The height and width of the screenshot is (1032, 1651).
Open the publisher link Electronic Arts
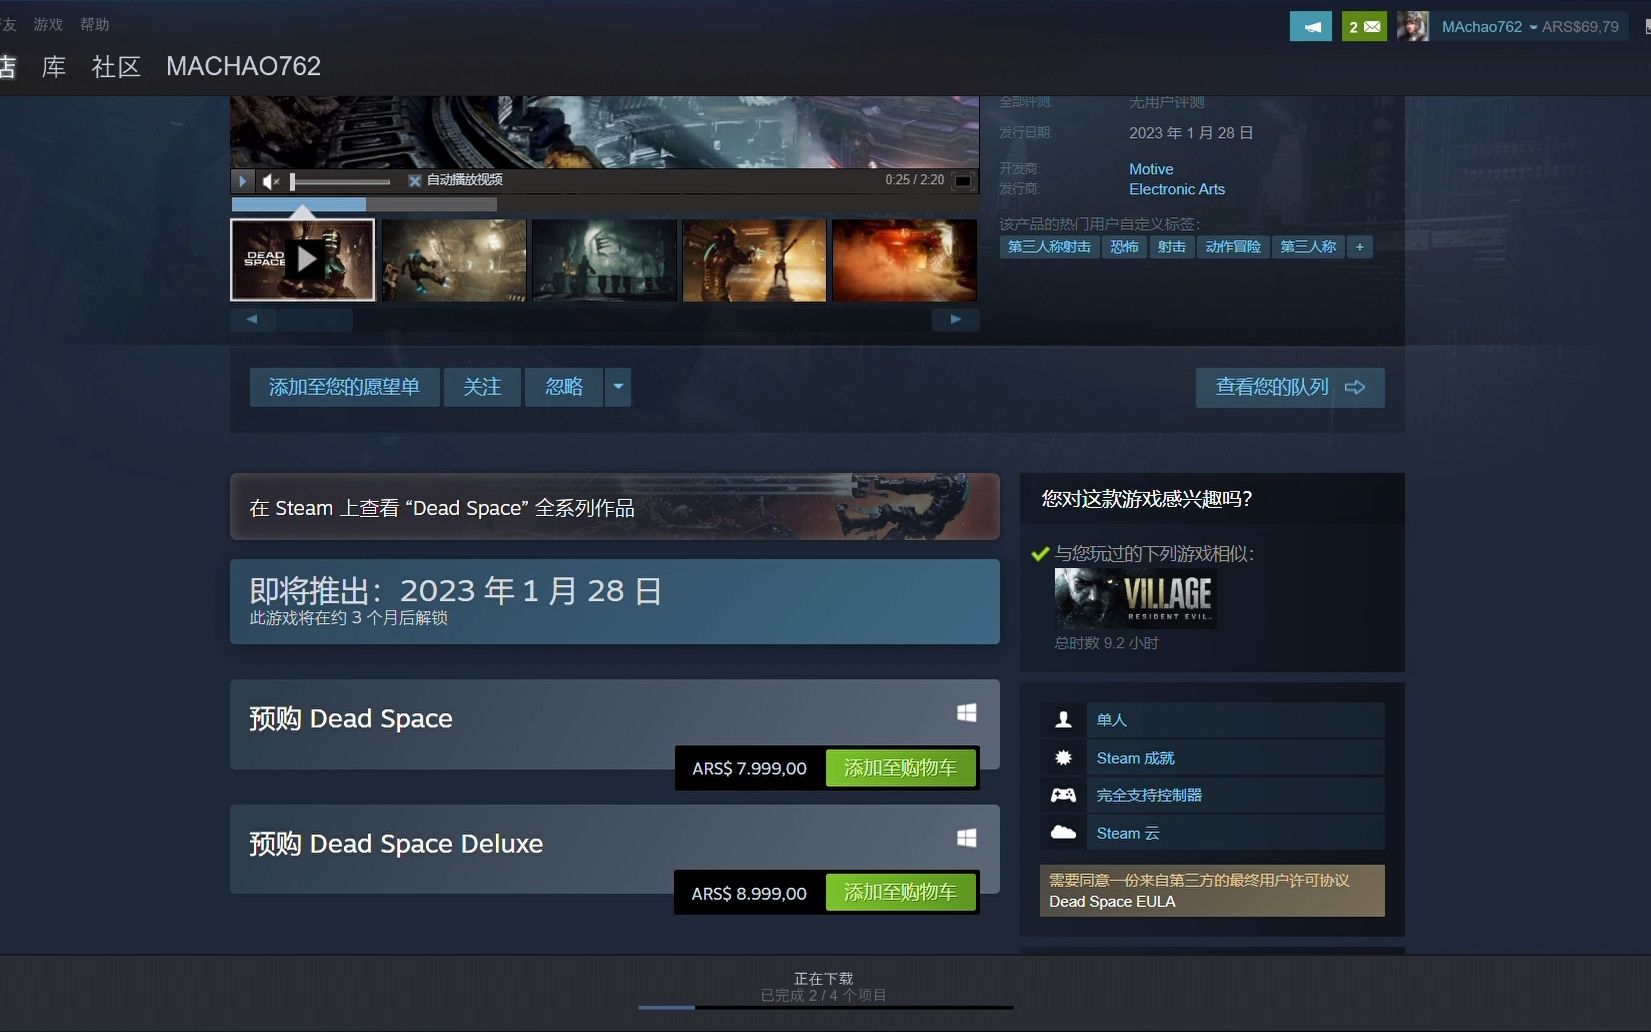click(x=1177, y=189)
